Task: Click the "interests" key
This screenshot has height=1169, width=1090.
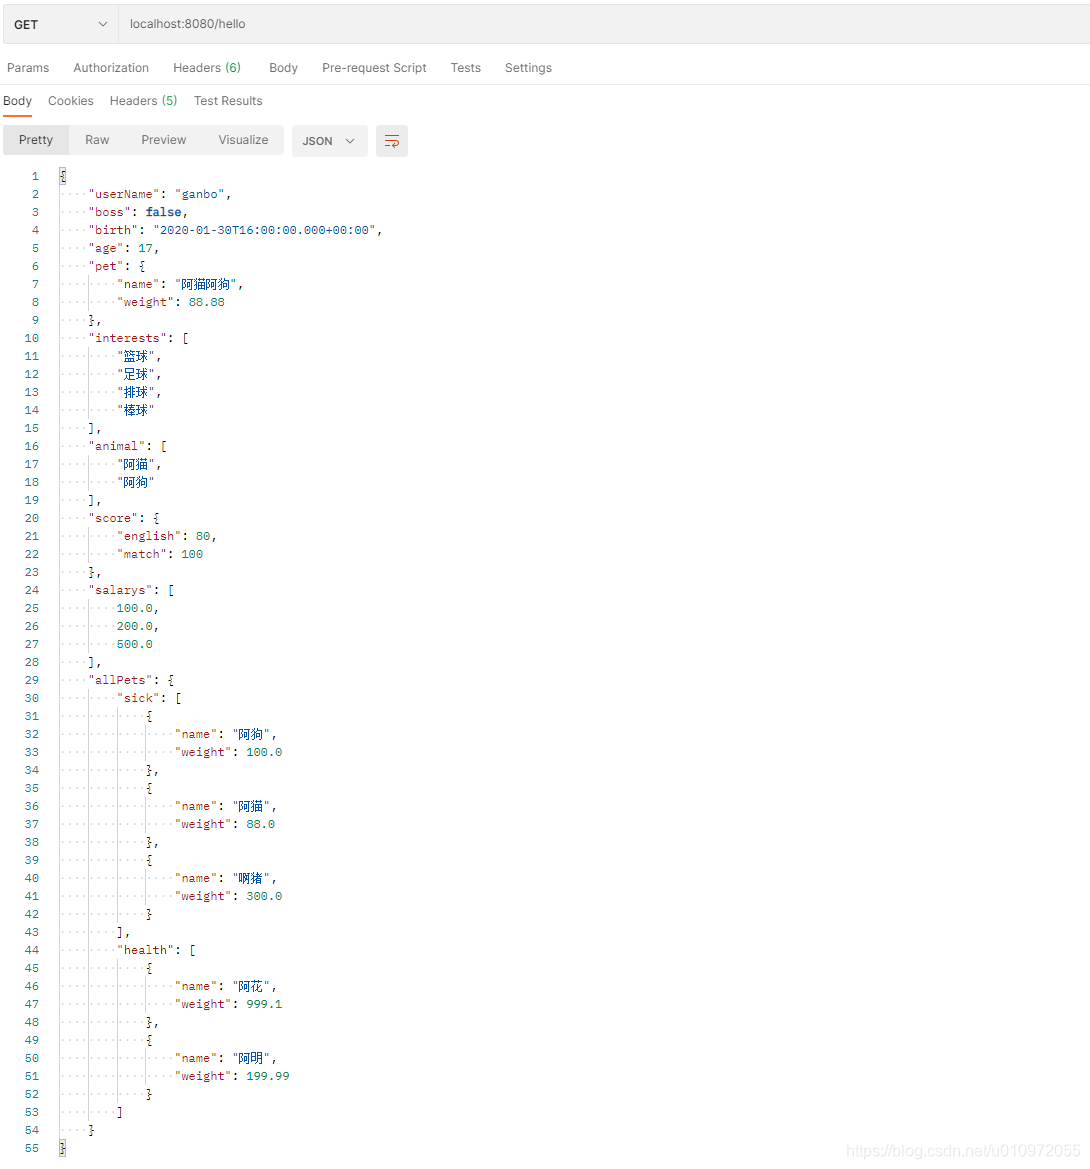Action: (131, 338)
